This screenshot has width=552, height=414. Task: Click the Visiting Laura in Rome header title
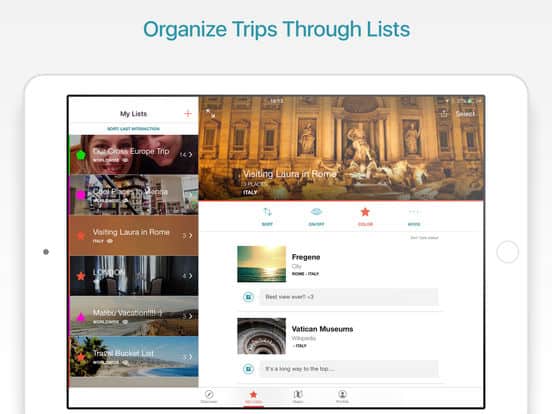[289, 174]
